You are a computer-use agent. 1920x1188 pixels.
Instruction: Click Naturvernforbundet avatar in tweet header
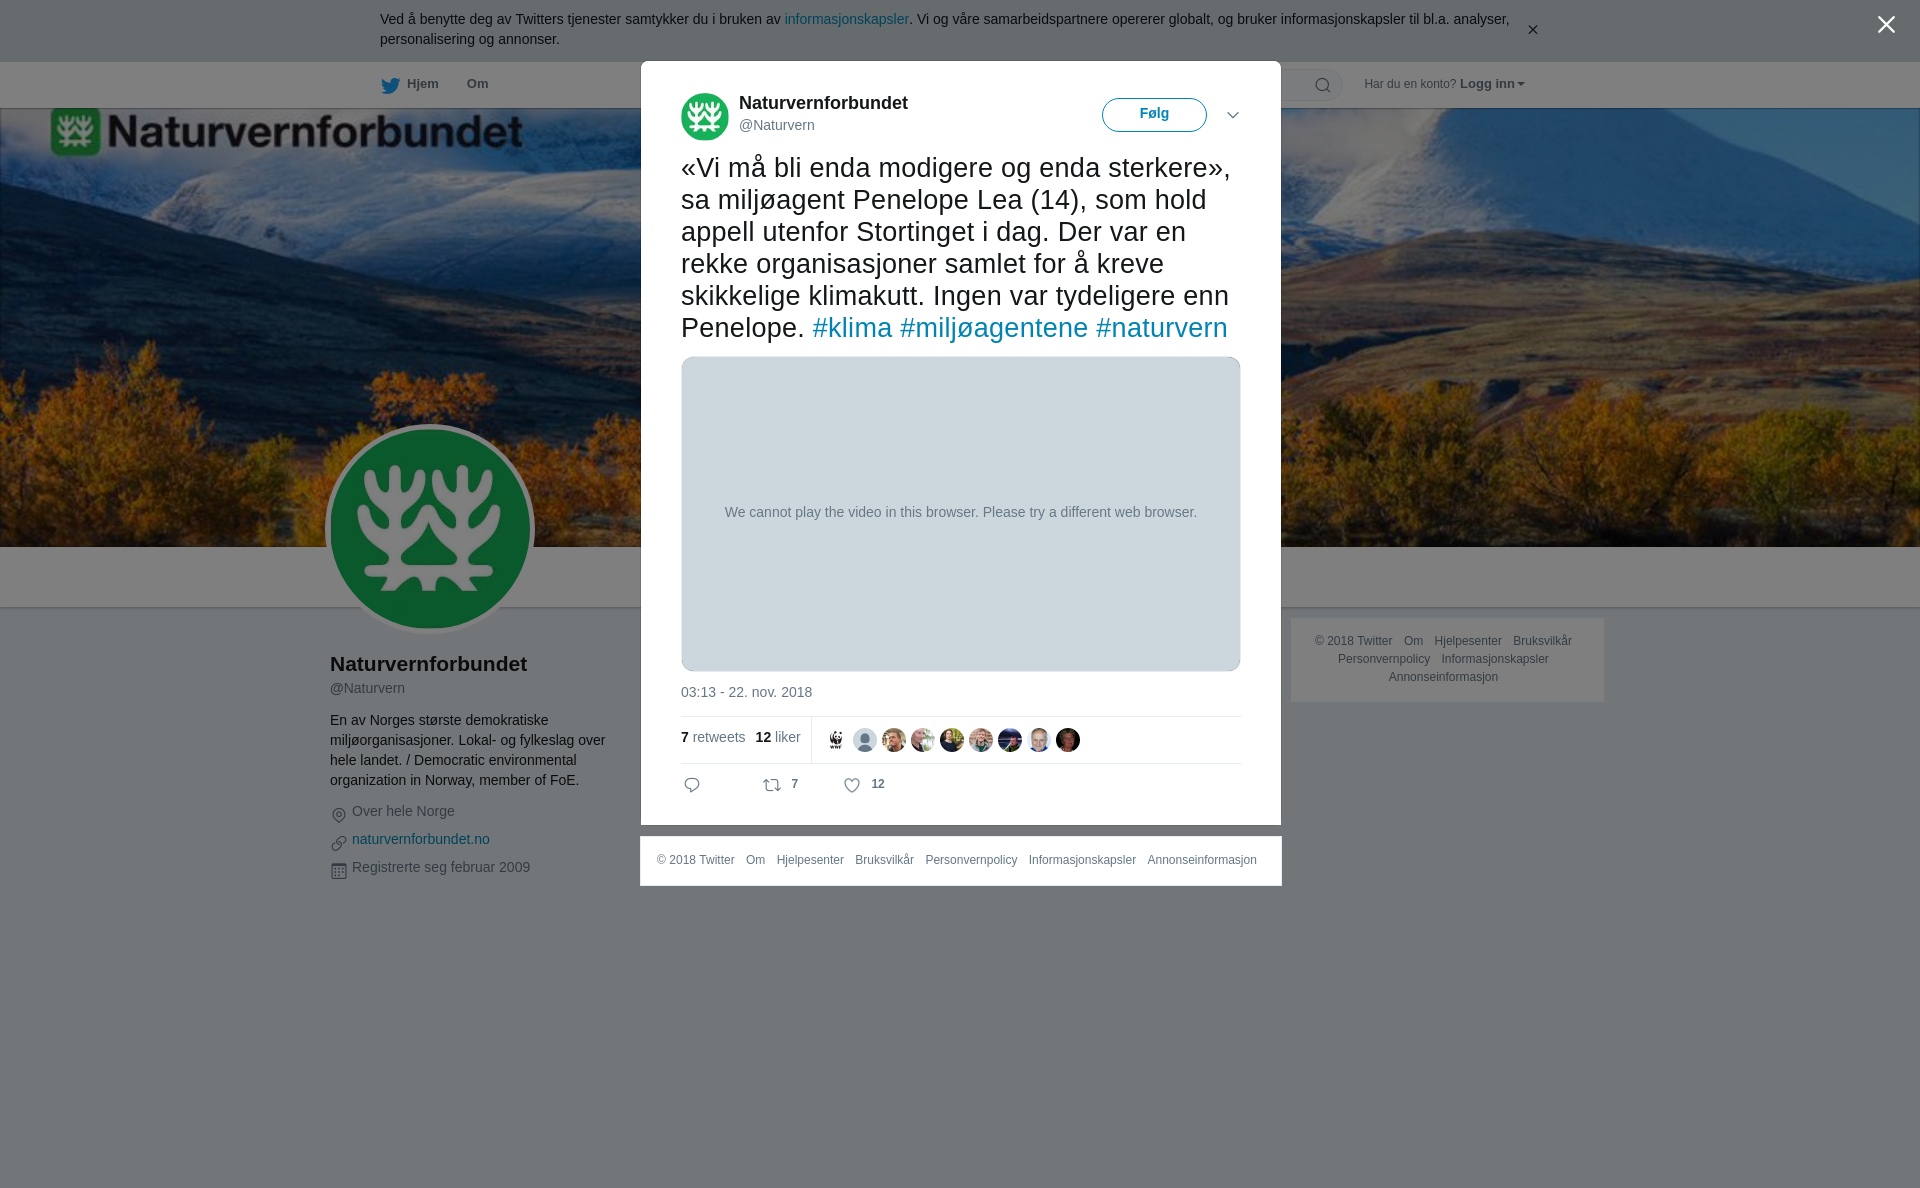[705, 117]
